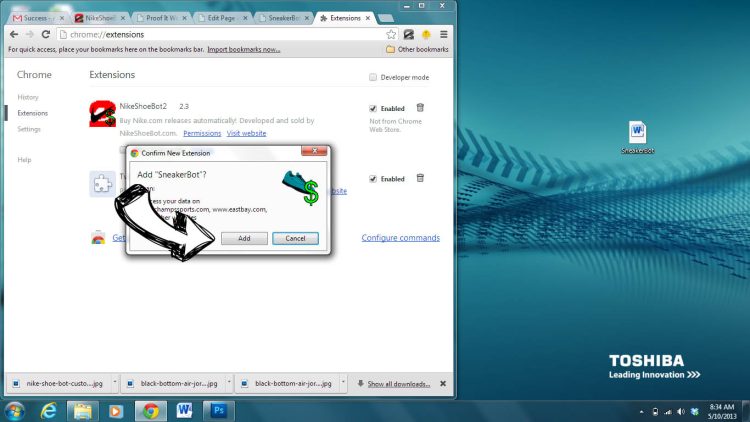Screen dimensions: 750x422
Task: Expand the nike-shoe-bot download item options arrow
Action: pos(116,383)
